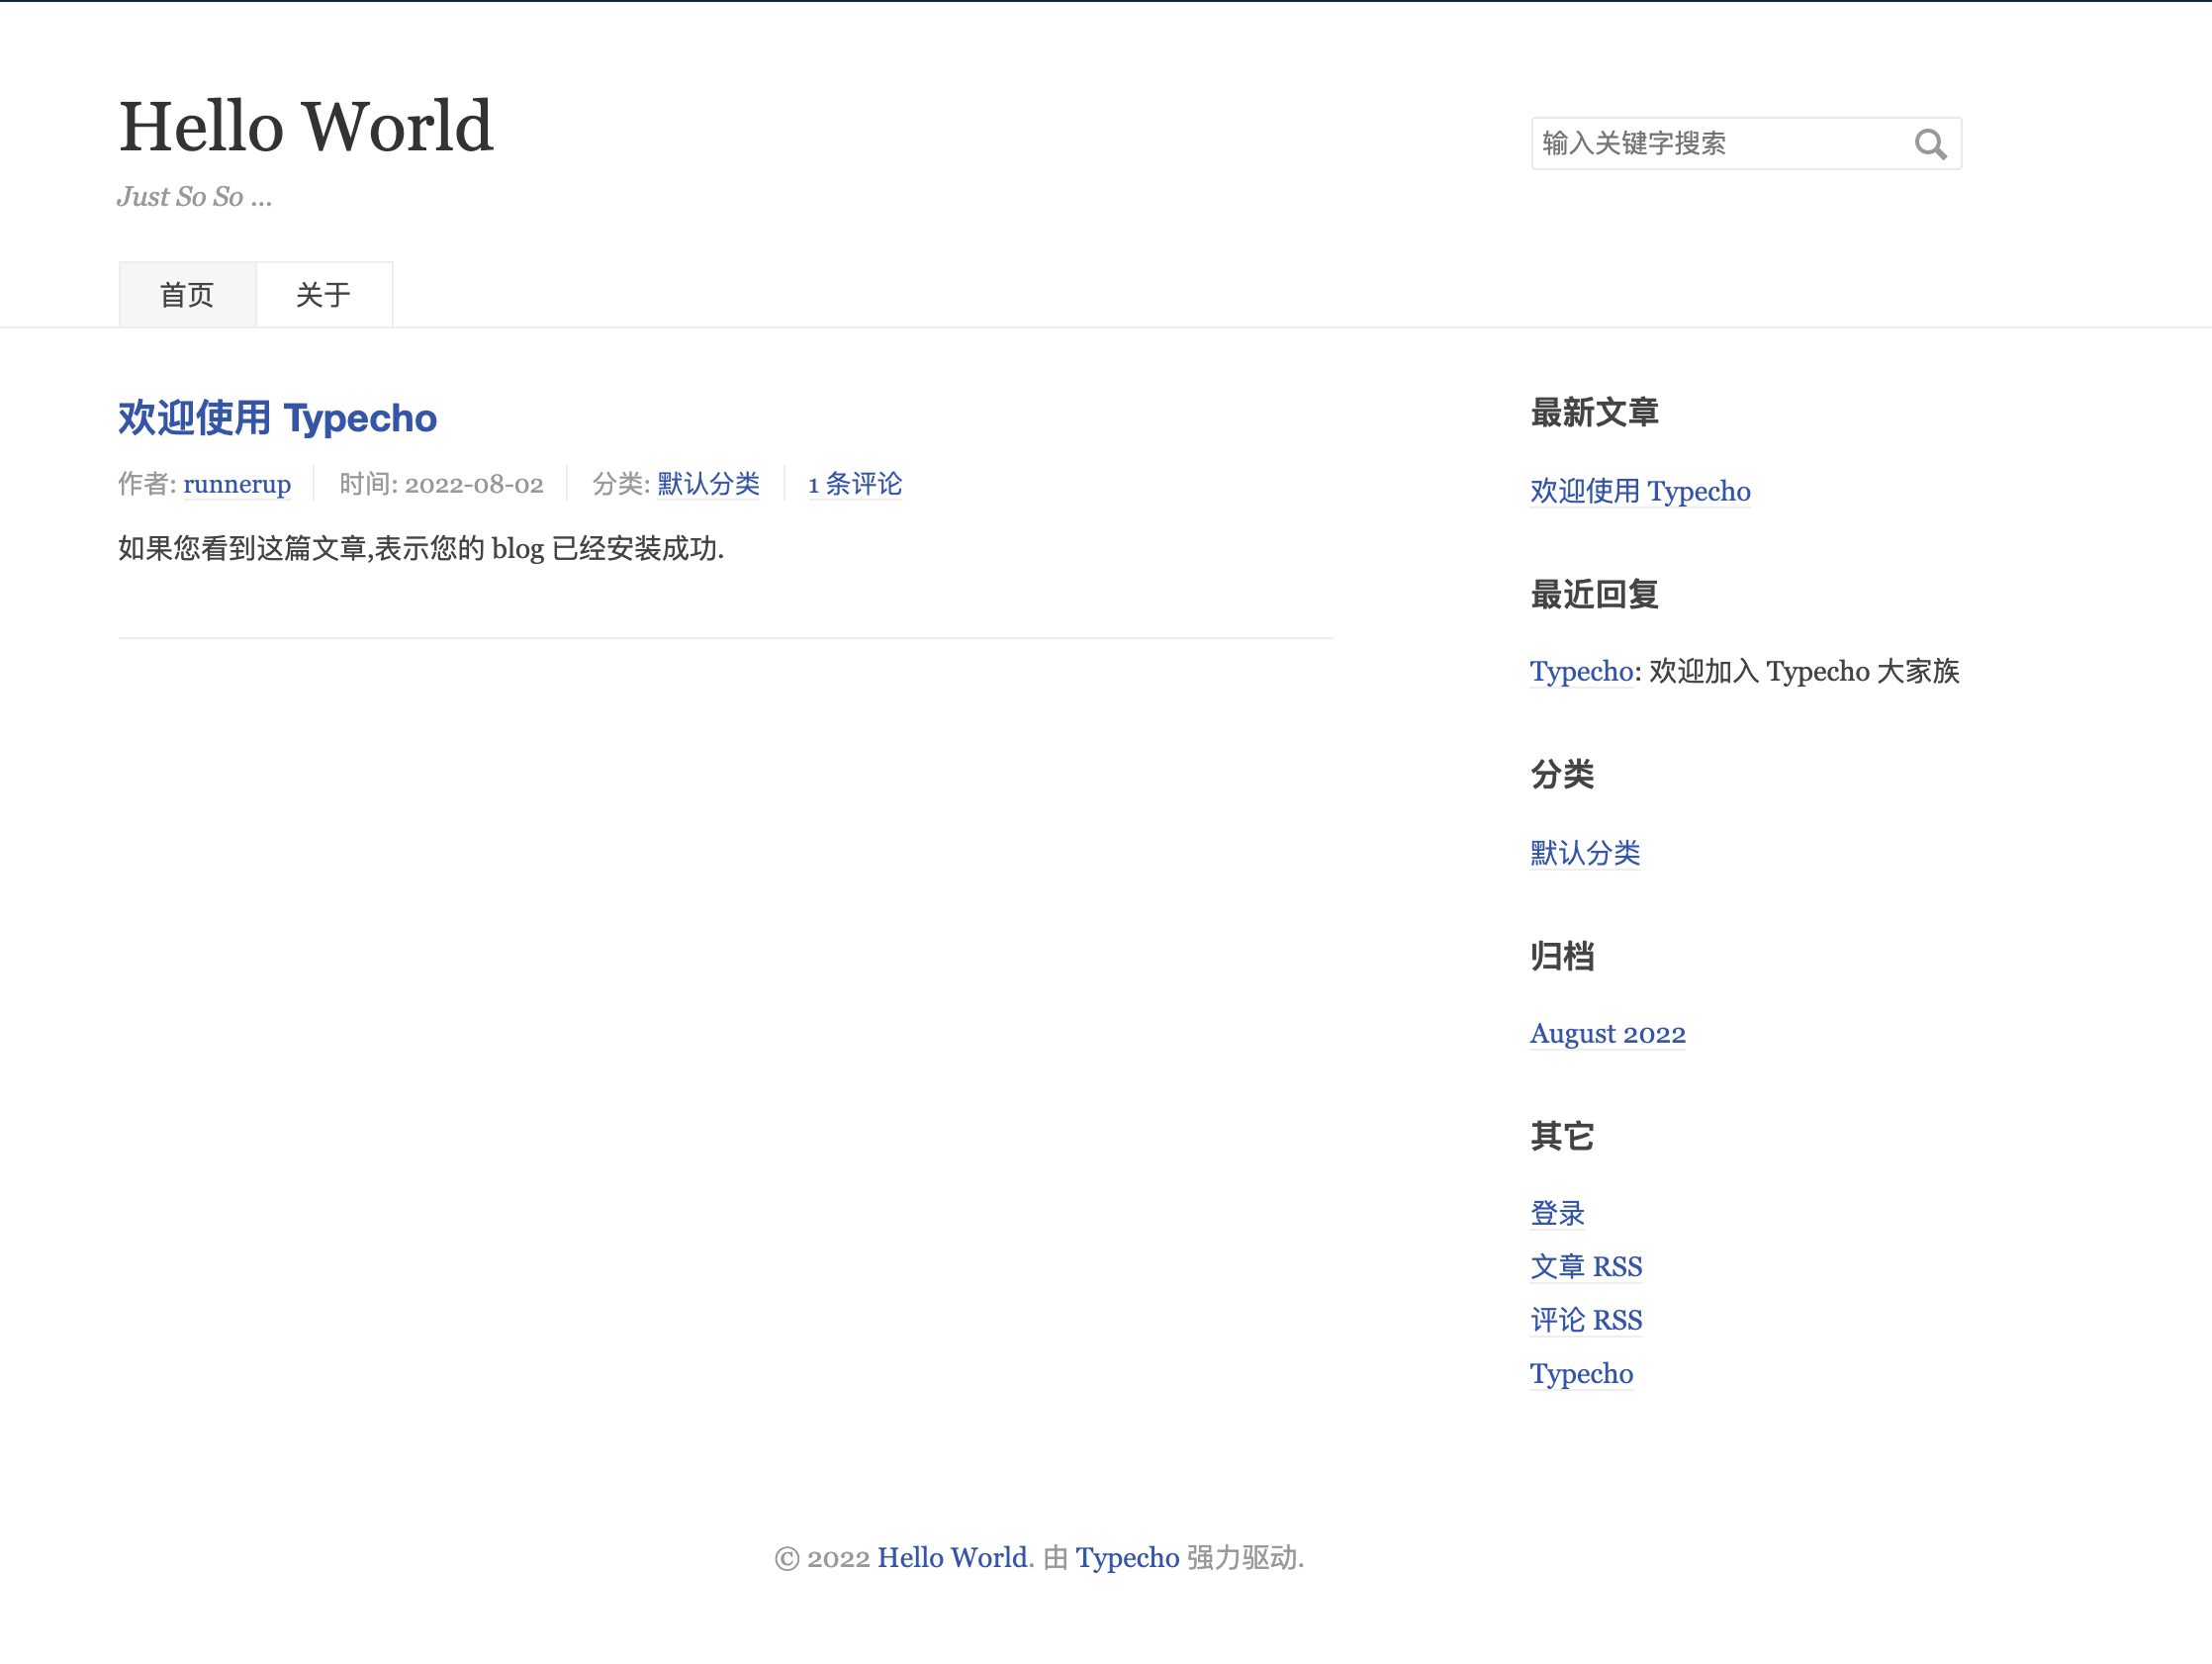Click the tagline Just So So ...
This screenshot has height=1664, width=2212.
tap(194, 196)
